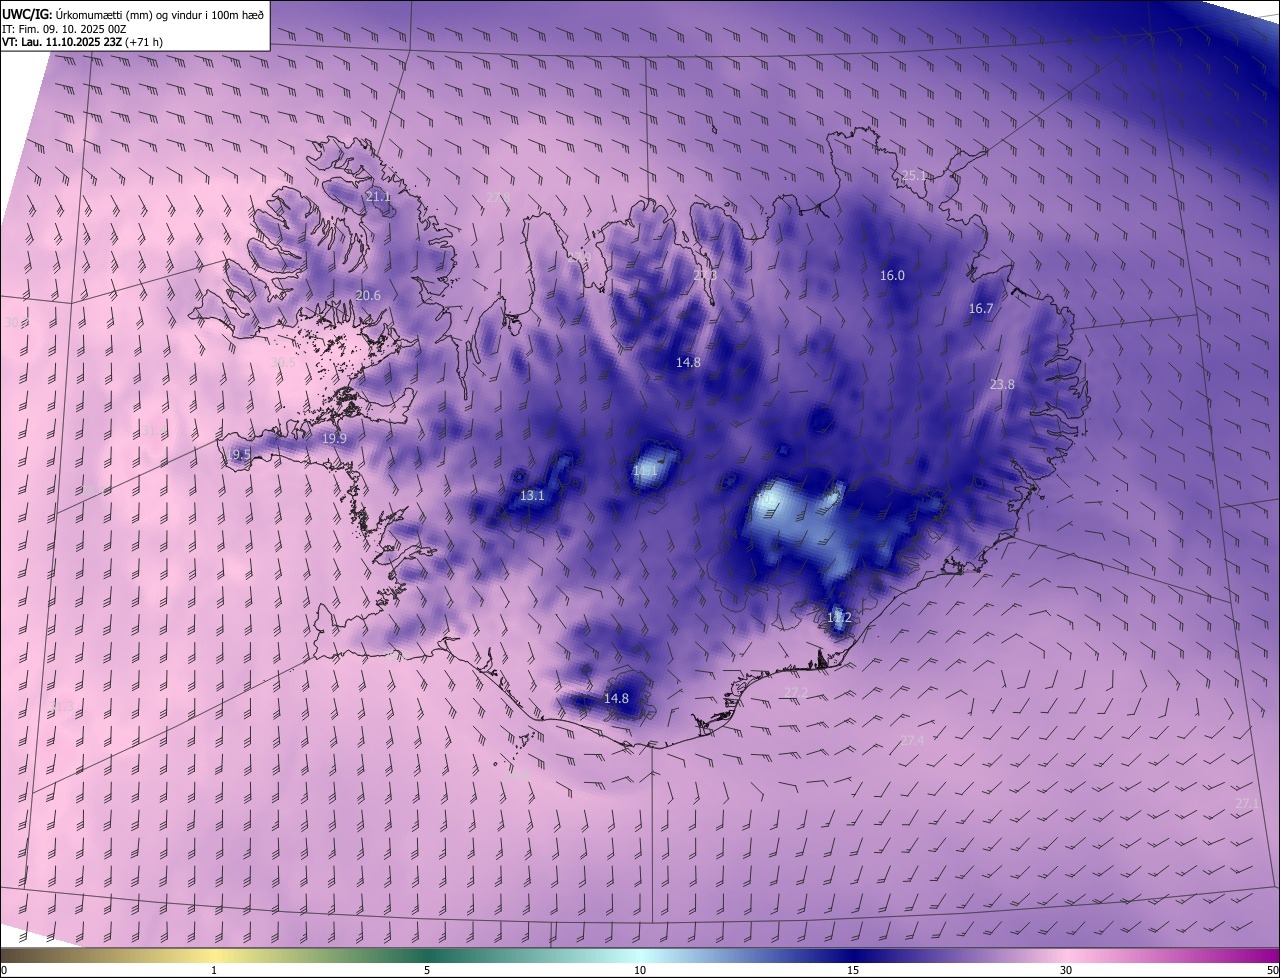Select the 'VT: Lau. 11.10.2025 23Z (+71 h)' line
Screen dimensions: 1280x978
pyautogui.click(x=82, y=42)
